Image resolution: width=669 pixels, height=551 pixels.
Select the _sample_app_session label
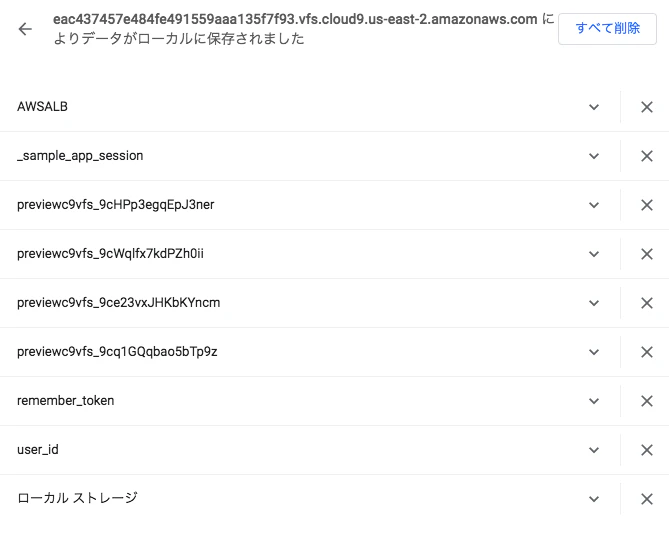[x=80, y=156]
